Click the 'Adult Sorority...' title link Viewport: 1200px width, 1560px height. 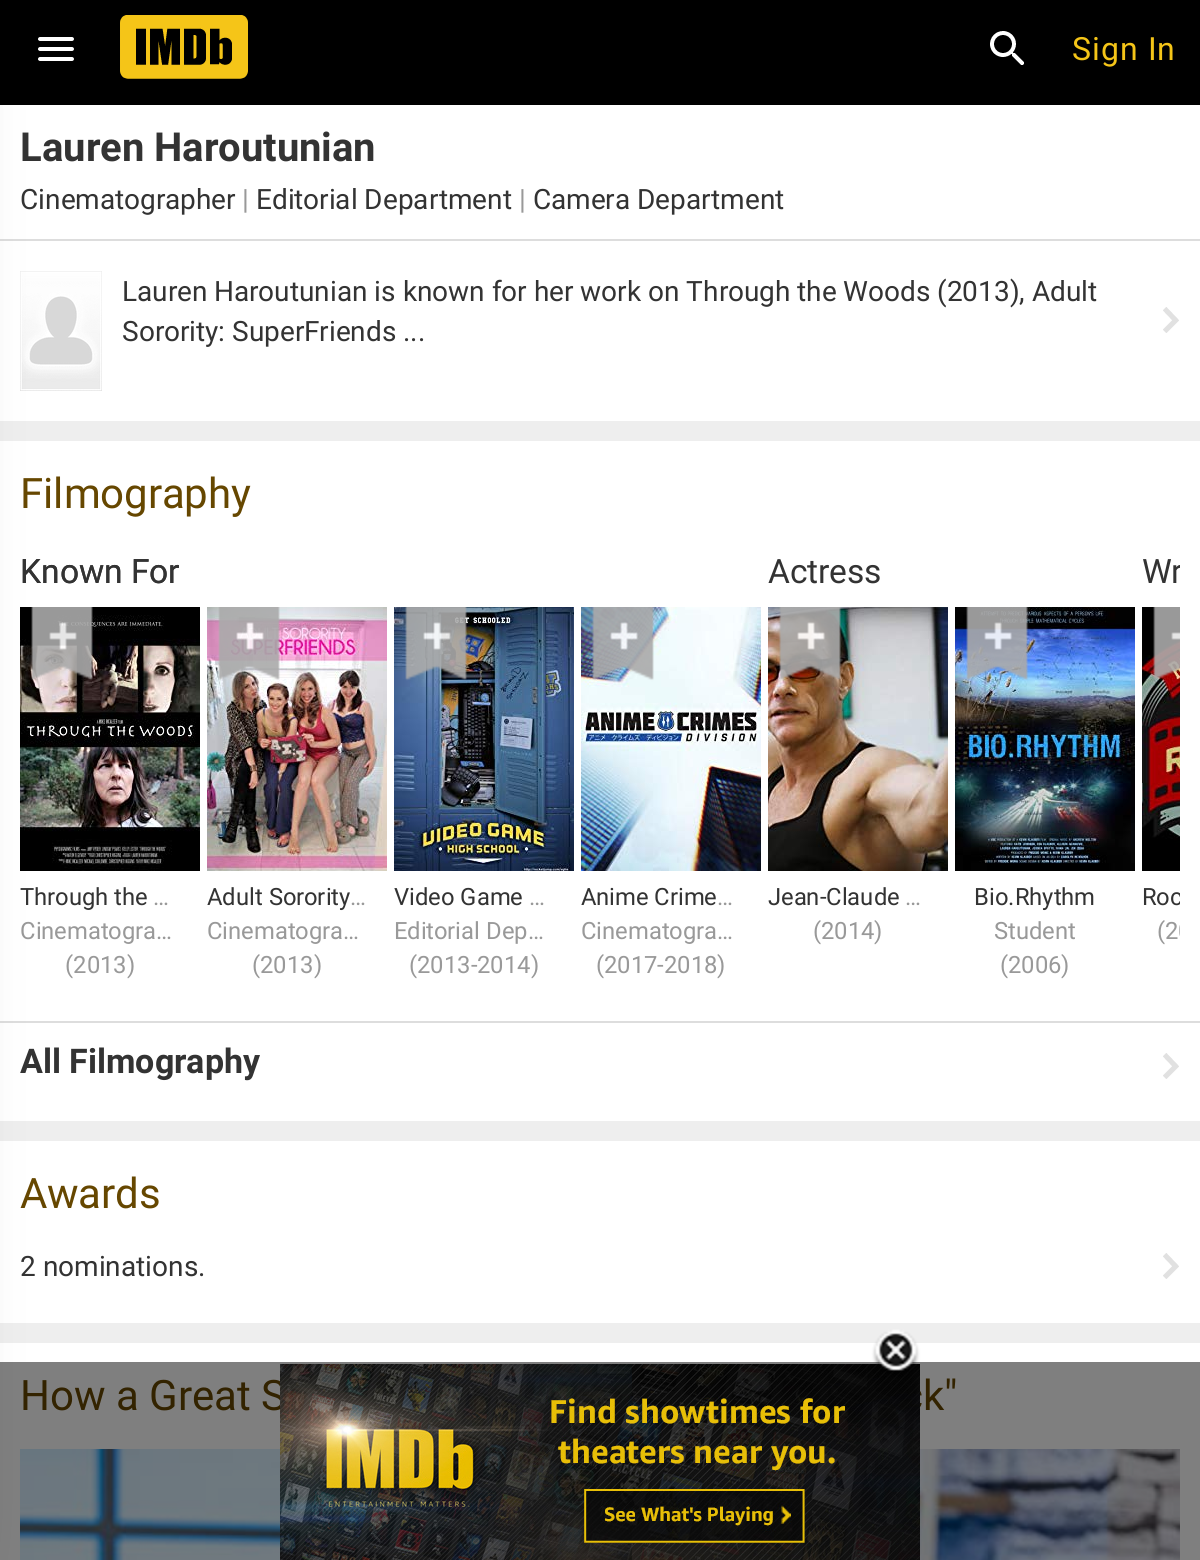click(286, 897)
